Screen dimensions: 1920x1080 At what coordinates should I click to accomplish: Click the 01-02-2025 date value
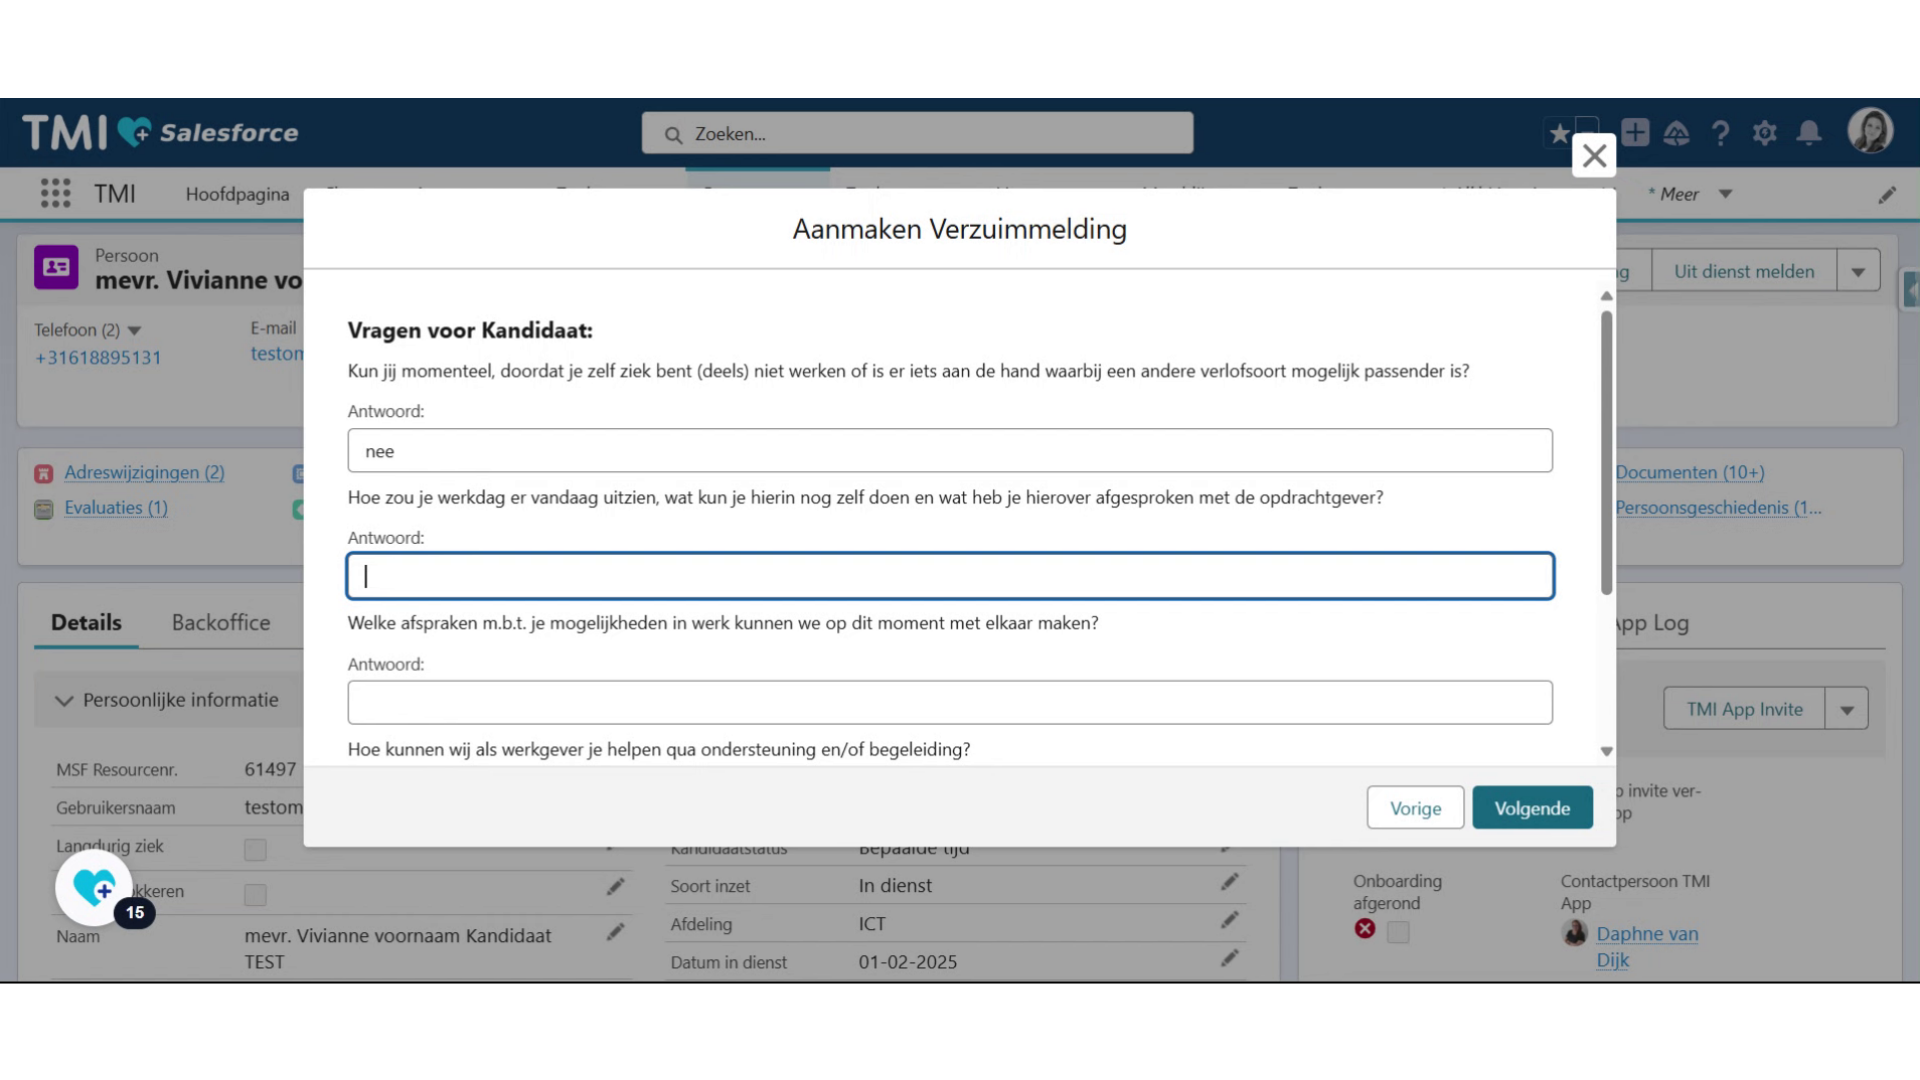click(x=907, y=962)
